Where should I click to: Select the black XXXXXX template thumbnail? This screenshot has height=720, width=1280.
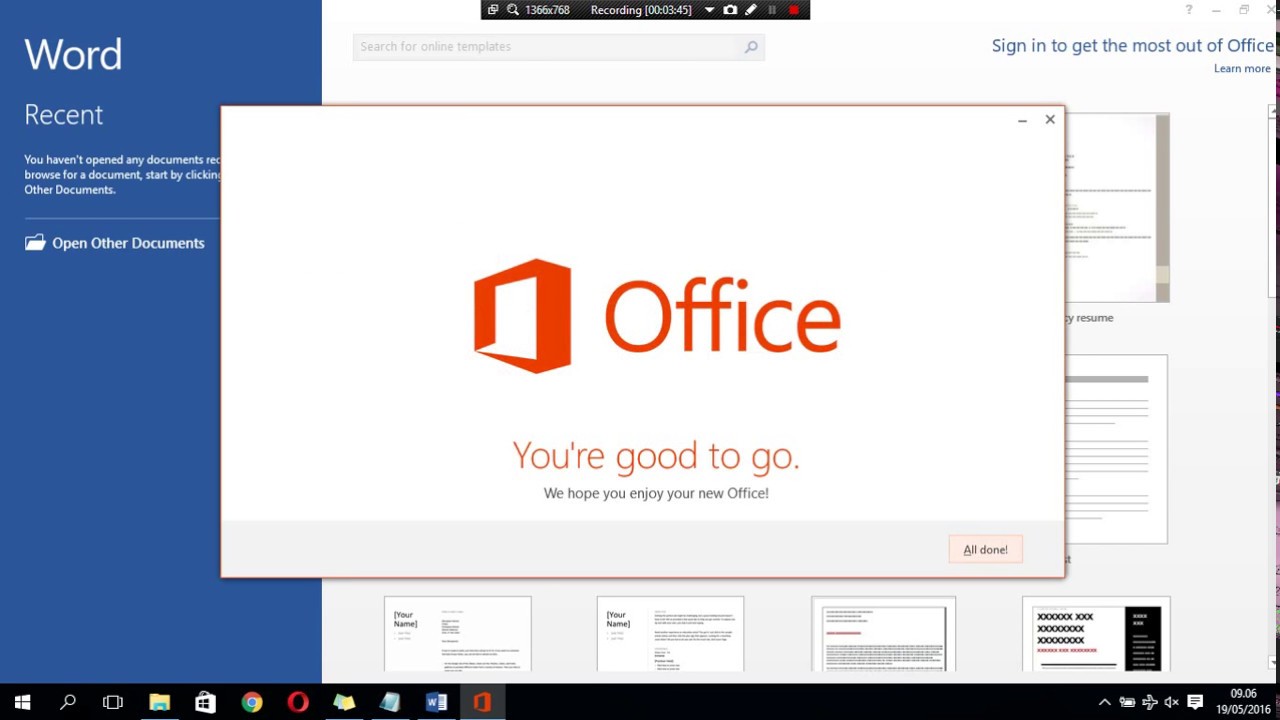[1096, 634]
